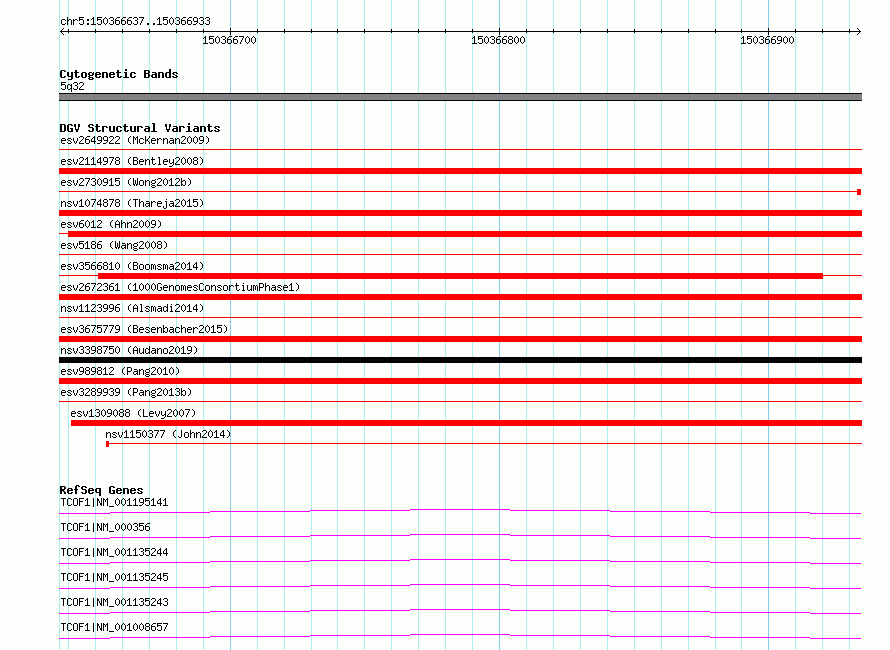The height and width of the screenshot is (650, 890).
Task: Select the thick red bar of esv2114978
Action: [x=460, y=171]
